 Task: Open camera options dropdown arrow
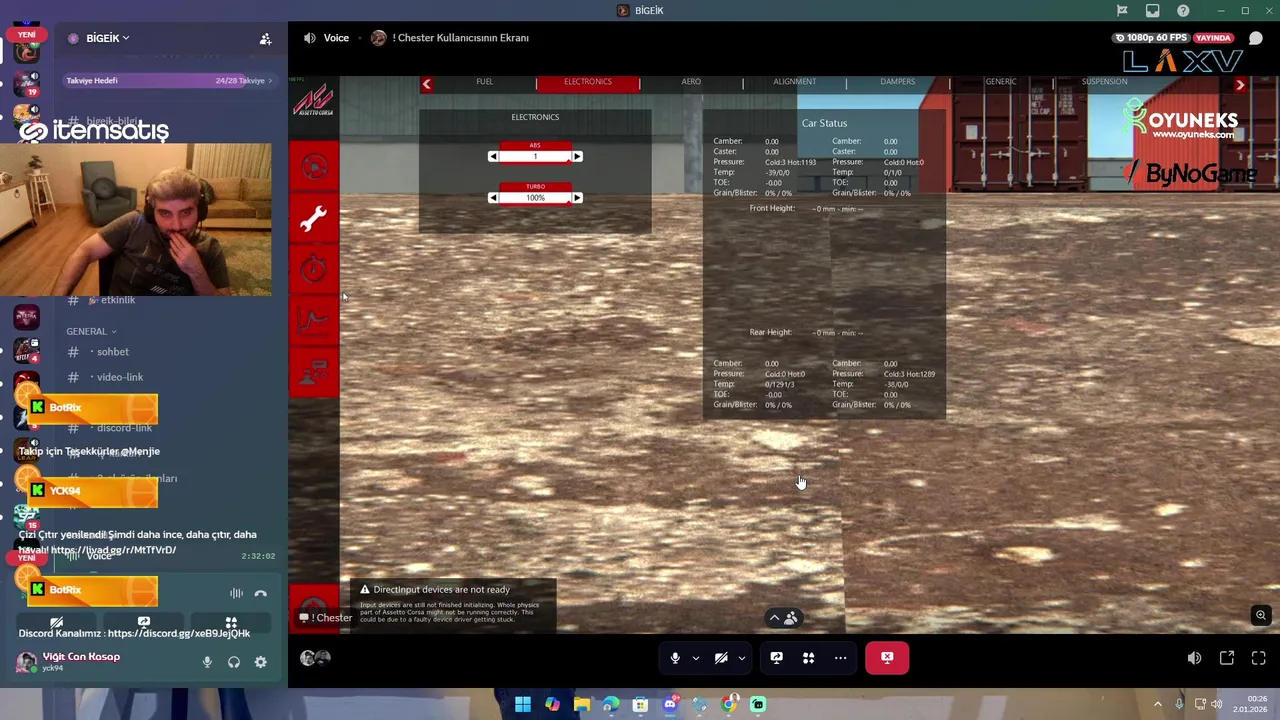coord(741,658)
